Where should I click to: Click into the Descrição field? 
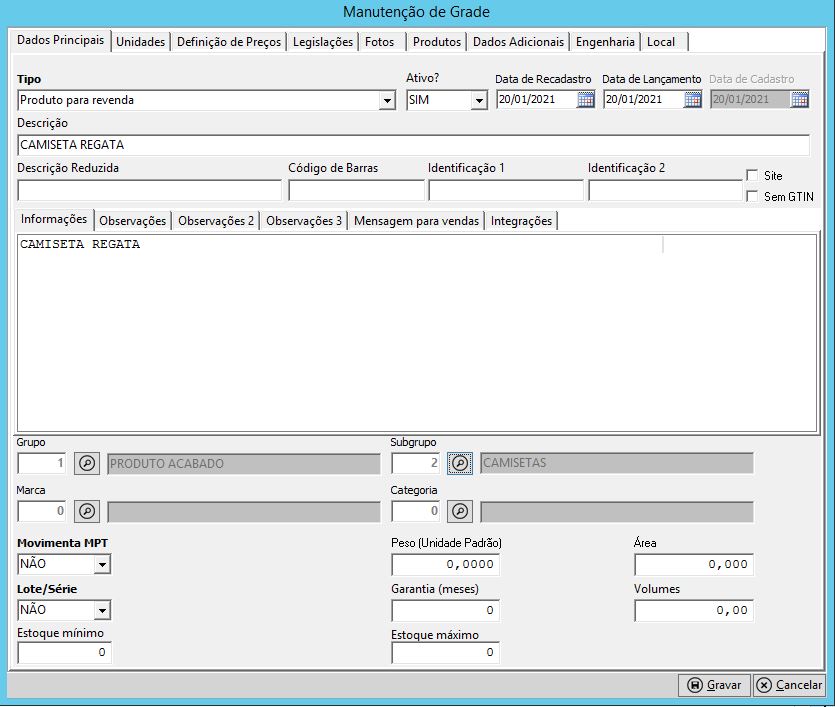pos(413,145)
